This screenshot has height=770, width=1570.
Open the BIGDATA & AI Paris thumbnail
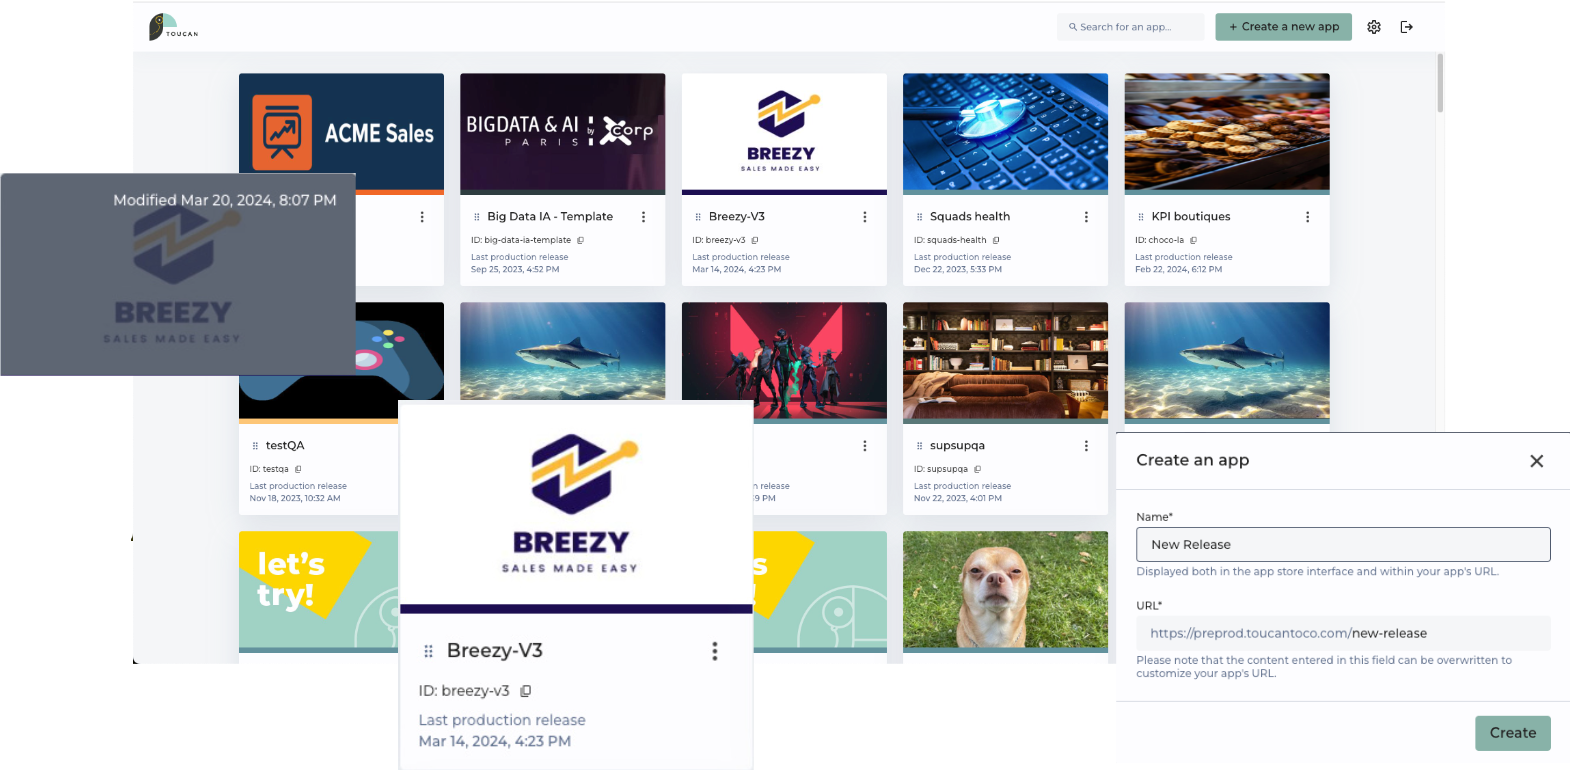[562, 133]
